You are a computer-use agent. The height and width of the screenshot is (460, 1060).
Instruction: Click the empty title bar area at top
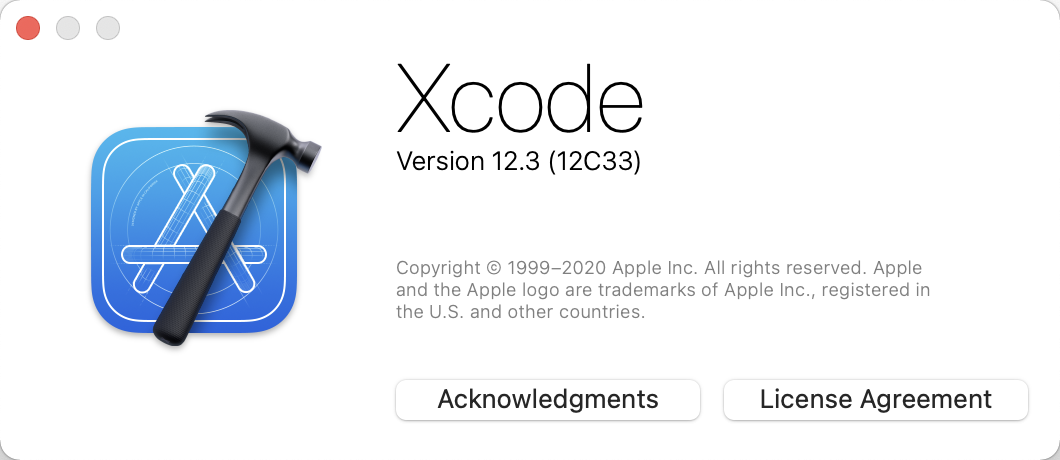coord(541,27)
